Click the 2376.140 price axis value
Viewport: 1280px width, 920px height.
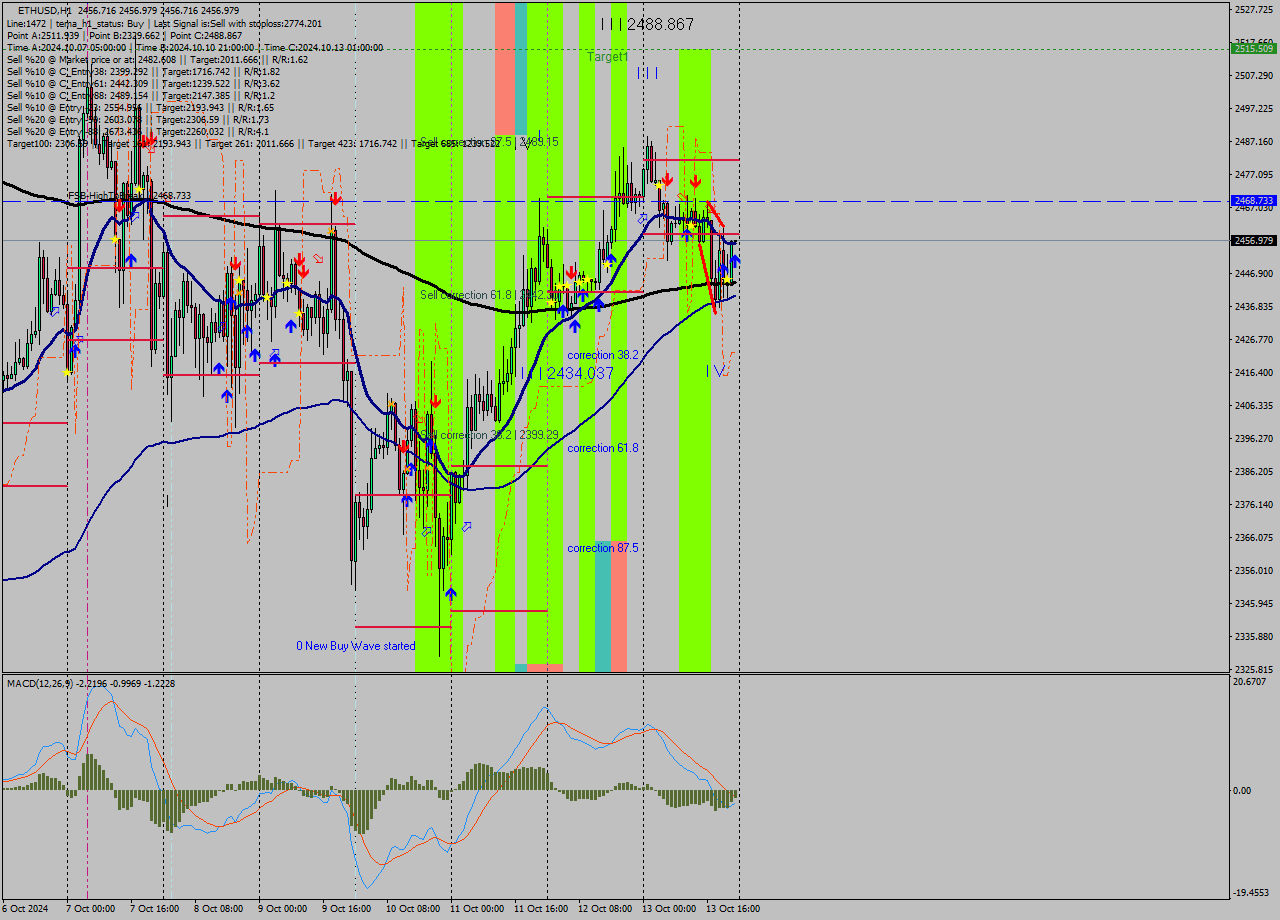pos(1253,504)
